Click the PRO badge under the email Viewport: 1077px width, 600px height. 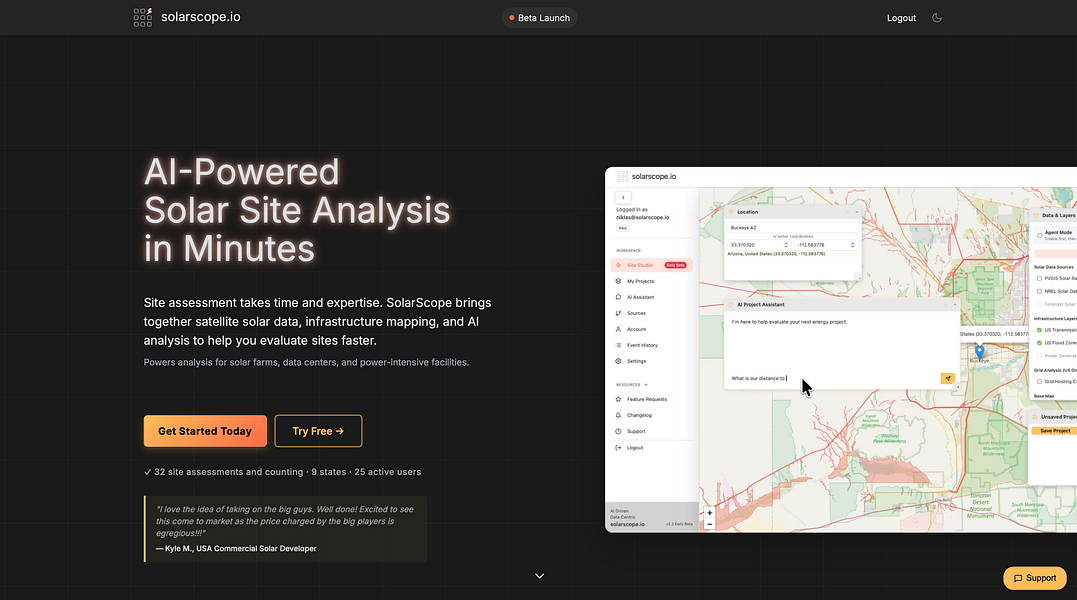click(622, 228)
